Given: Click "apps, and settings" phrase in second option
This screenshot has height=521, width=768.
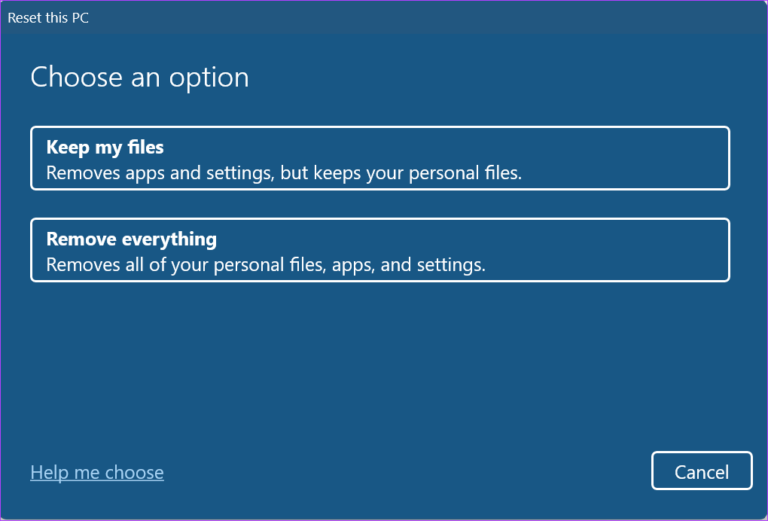Looking at the screenshot, I should click(x=408, y=265).
